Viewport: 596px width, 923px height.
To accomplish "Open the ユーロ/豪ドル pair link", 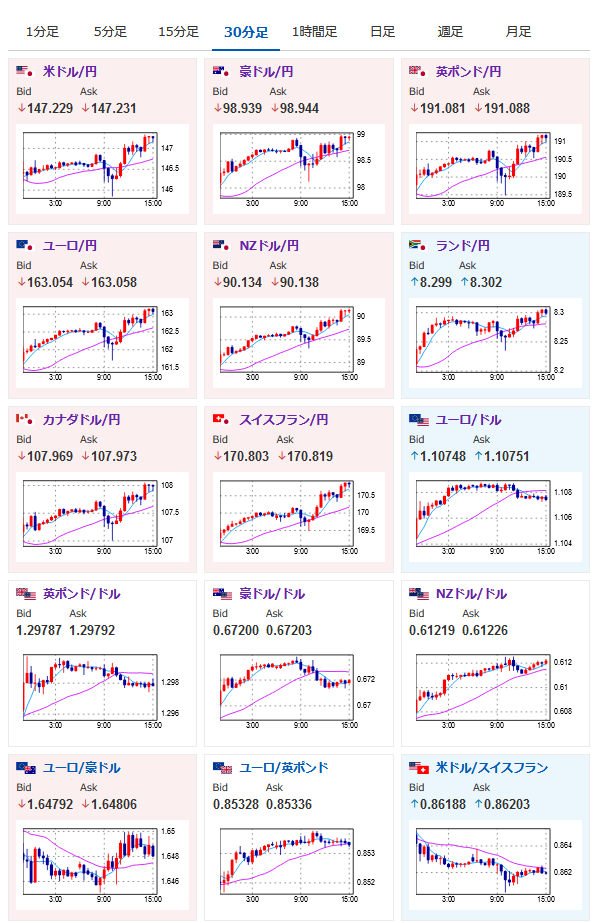I will coord(81,768).
